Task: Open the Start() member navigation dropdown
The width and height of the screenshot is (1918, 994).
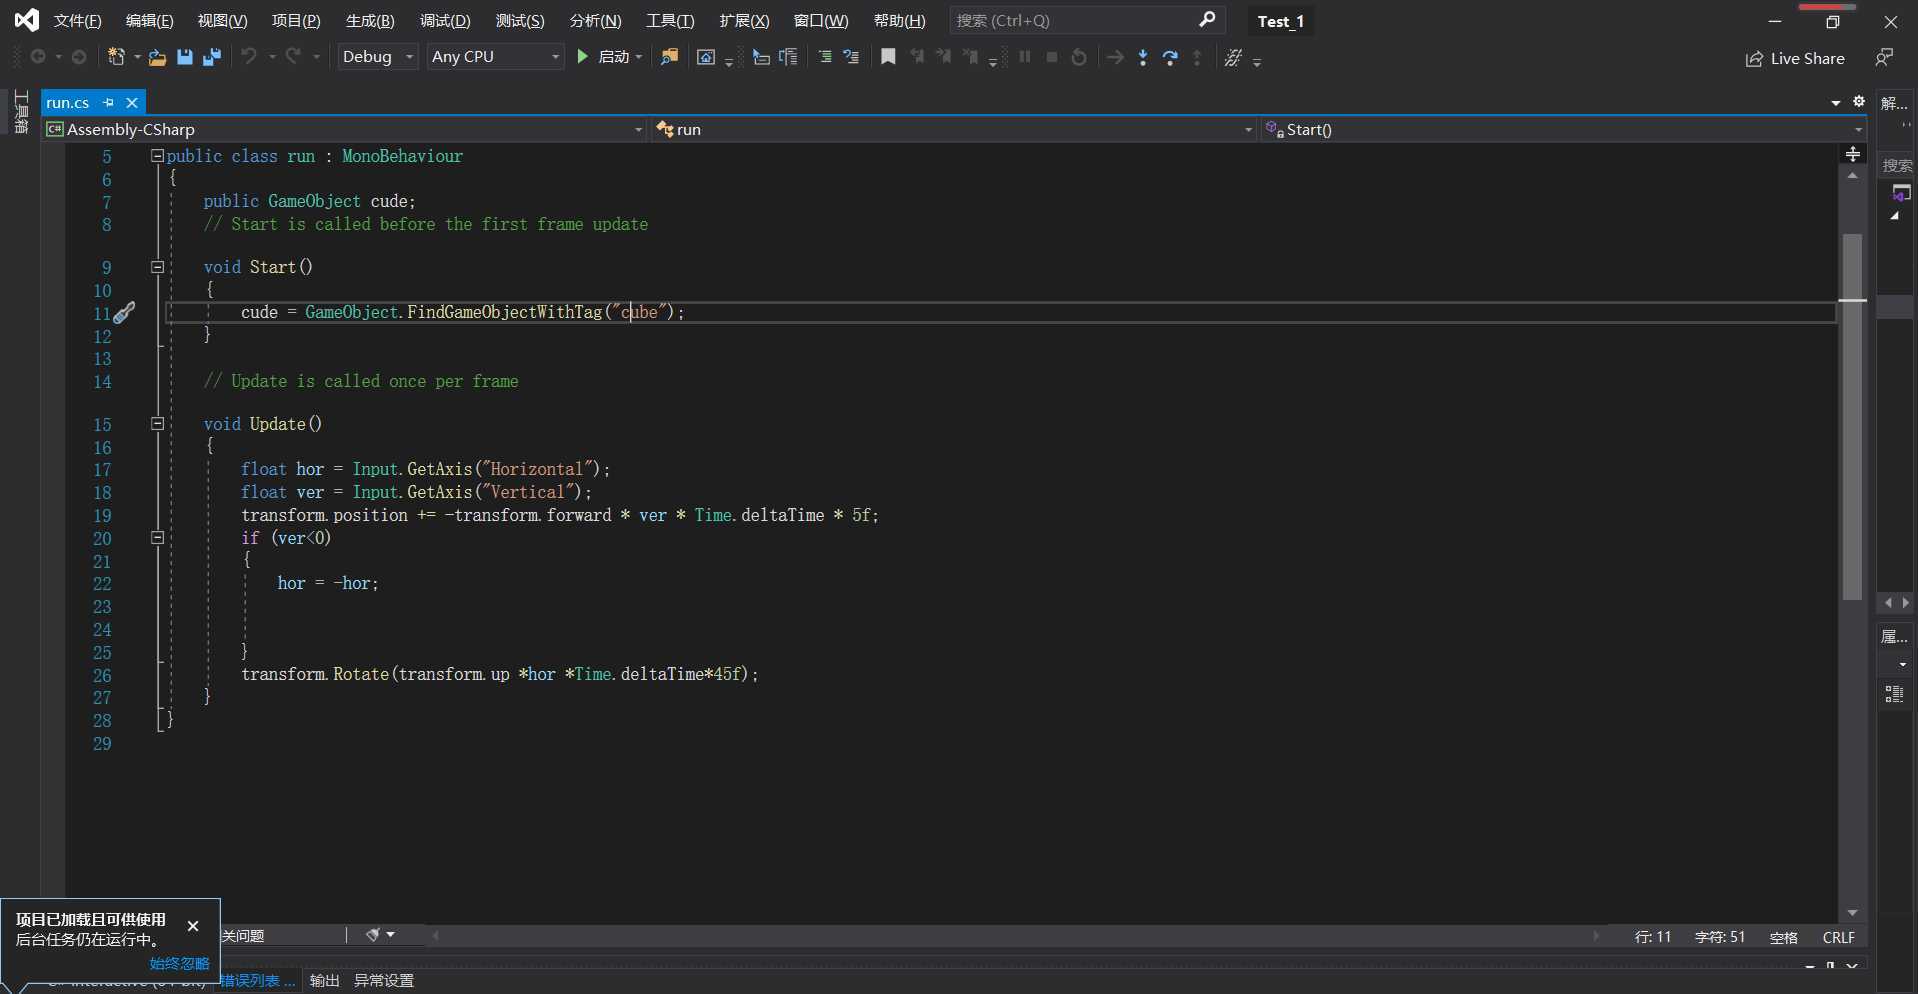Action: pyautogui.click(x=1563, y=129)
